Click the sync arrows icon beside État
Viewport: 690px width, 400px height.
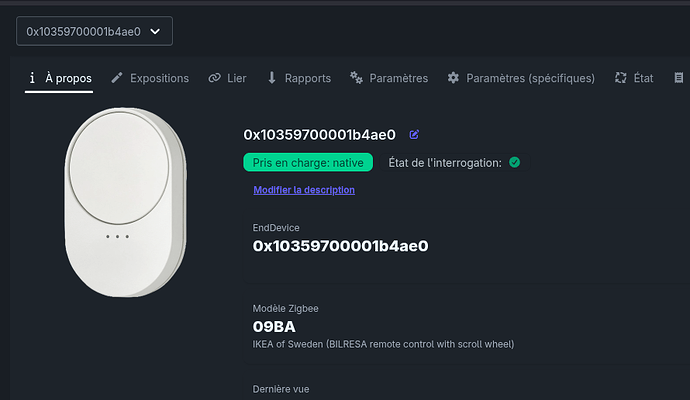[x=621, y=78]
